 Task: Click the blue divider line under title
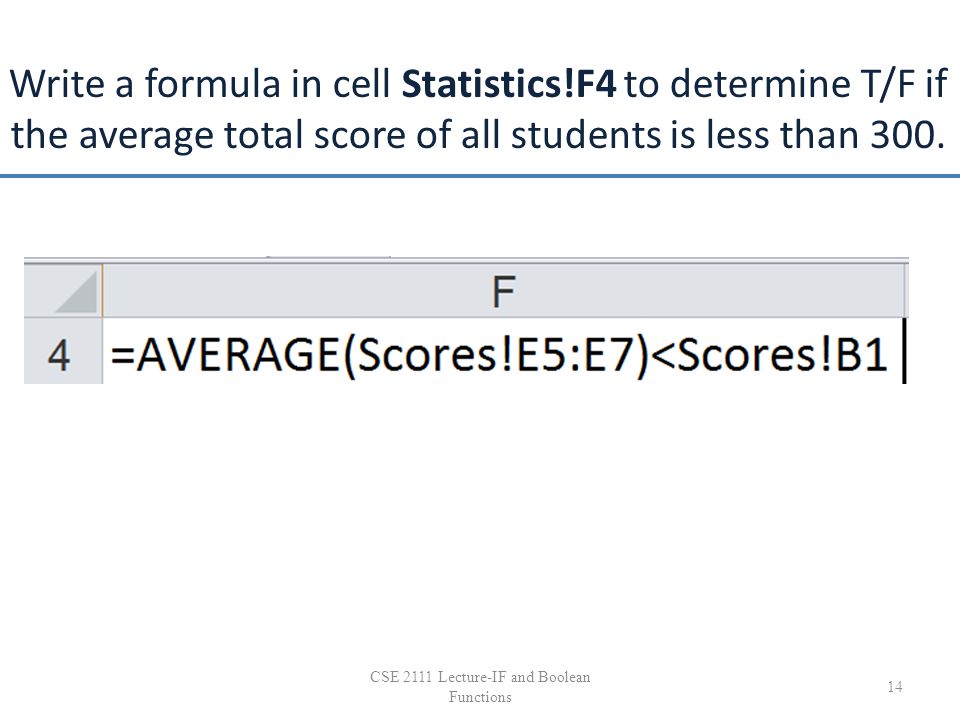coord(480,176)
